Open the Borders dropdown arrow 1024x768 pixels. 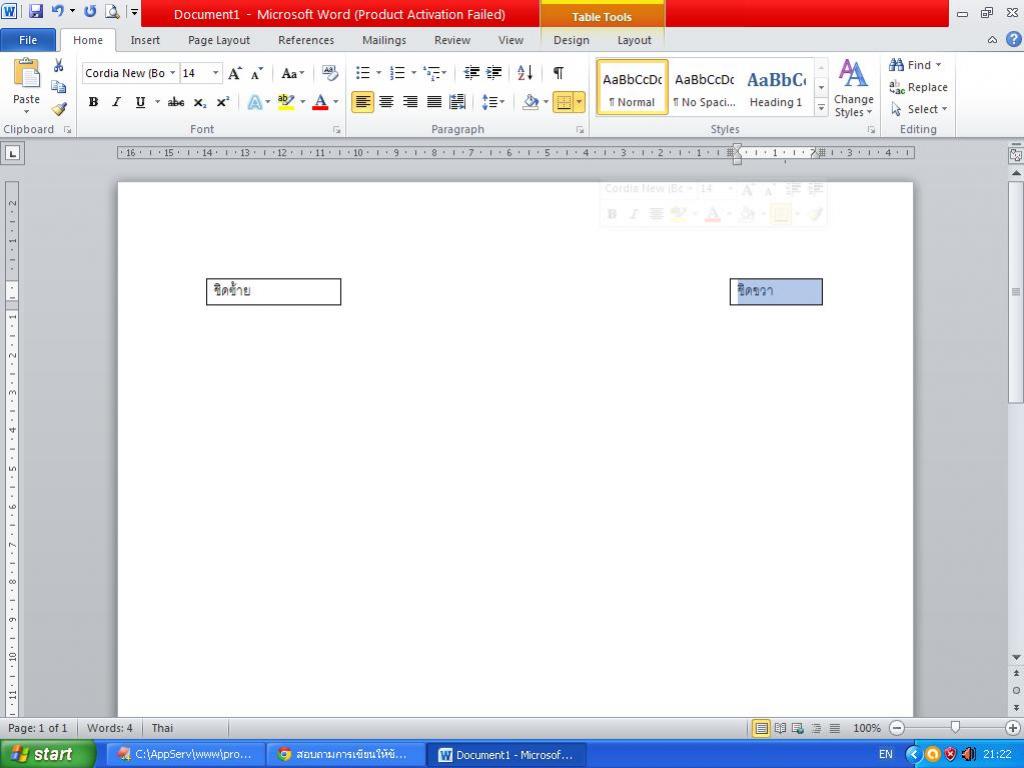coord(579,102)
